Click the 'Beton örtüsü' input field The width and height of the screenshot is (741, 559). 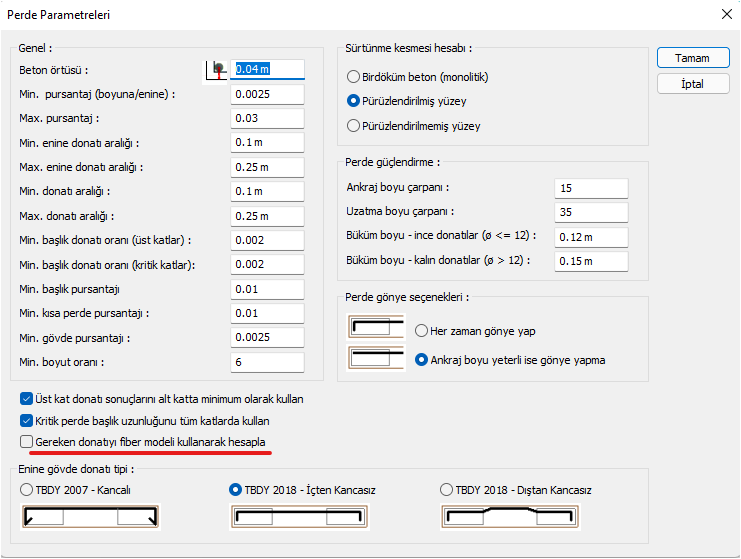pyautogui.click(x=267, y=70)
